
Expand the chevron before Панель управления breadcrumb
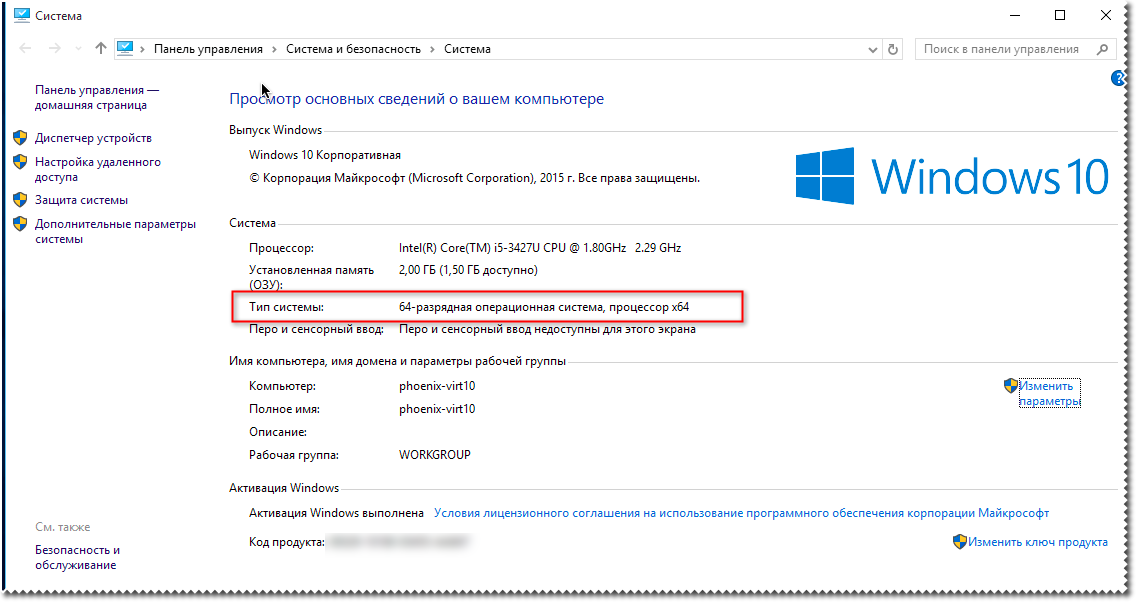click(x=142, y=49)
